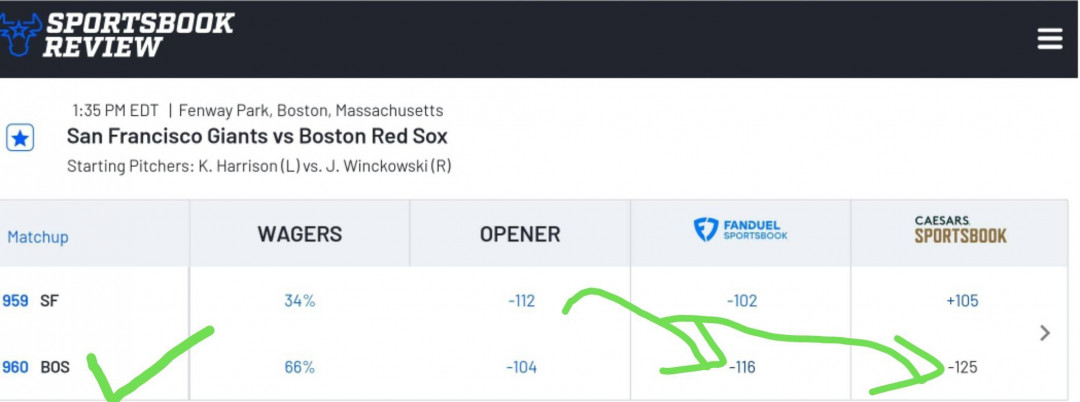Viewport: 1080px width, 402px height.
Task: Click the Caesars Sportsbook logo
Action: [x=961, y=230]
